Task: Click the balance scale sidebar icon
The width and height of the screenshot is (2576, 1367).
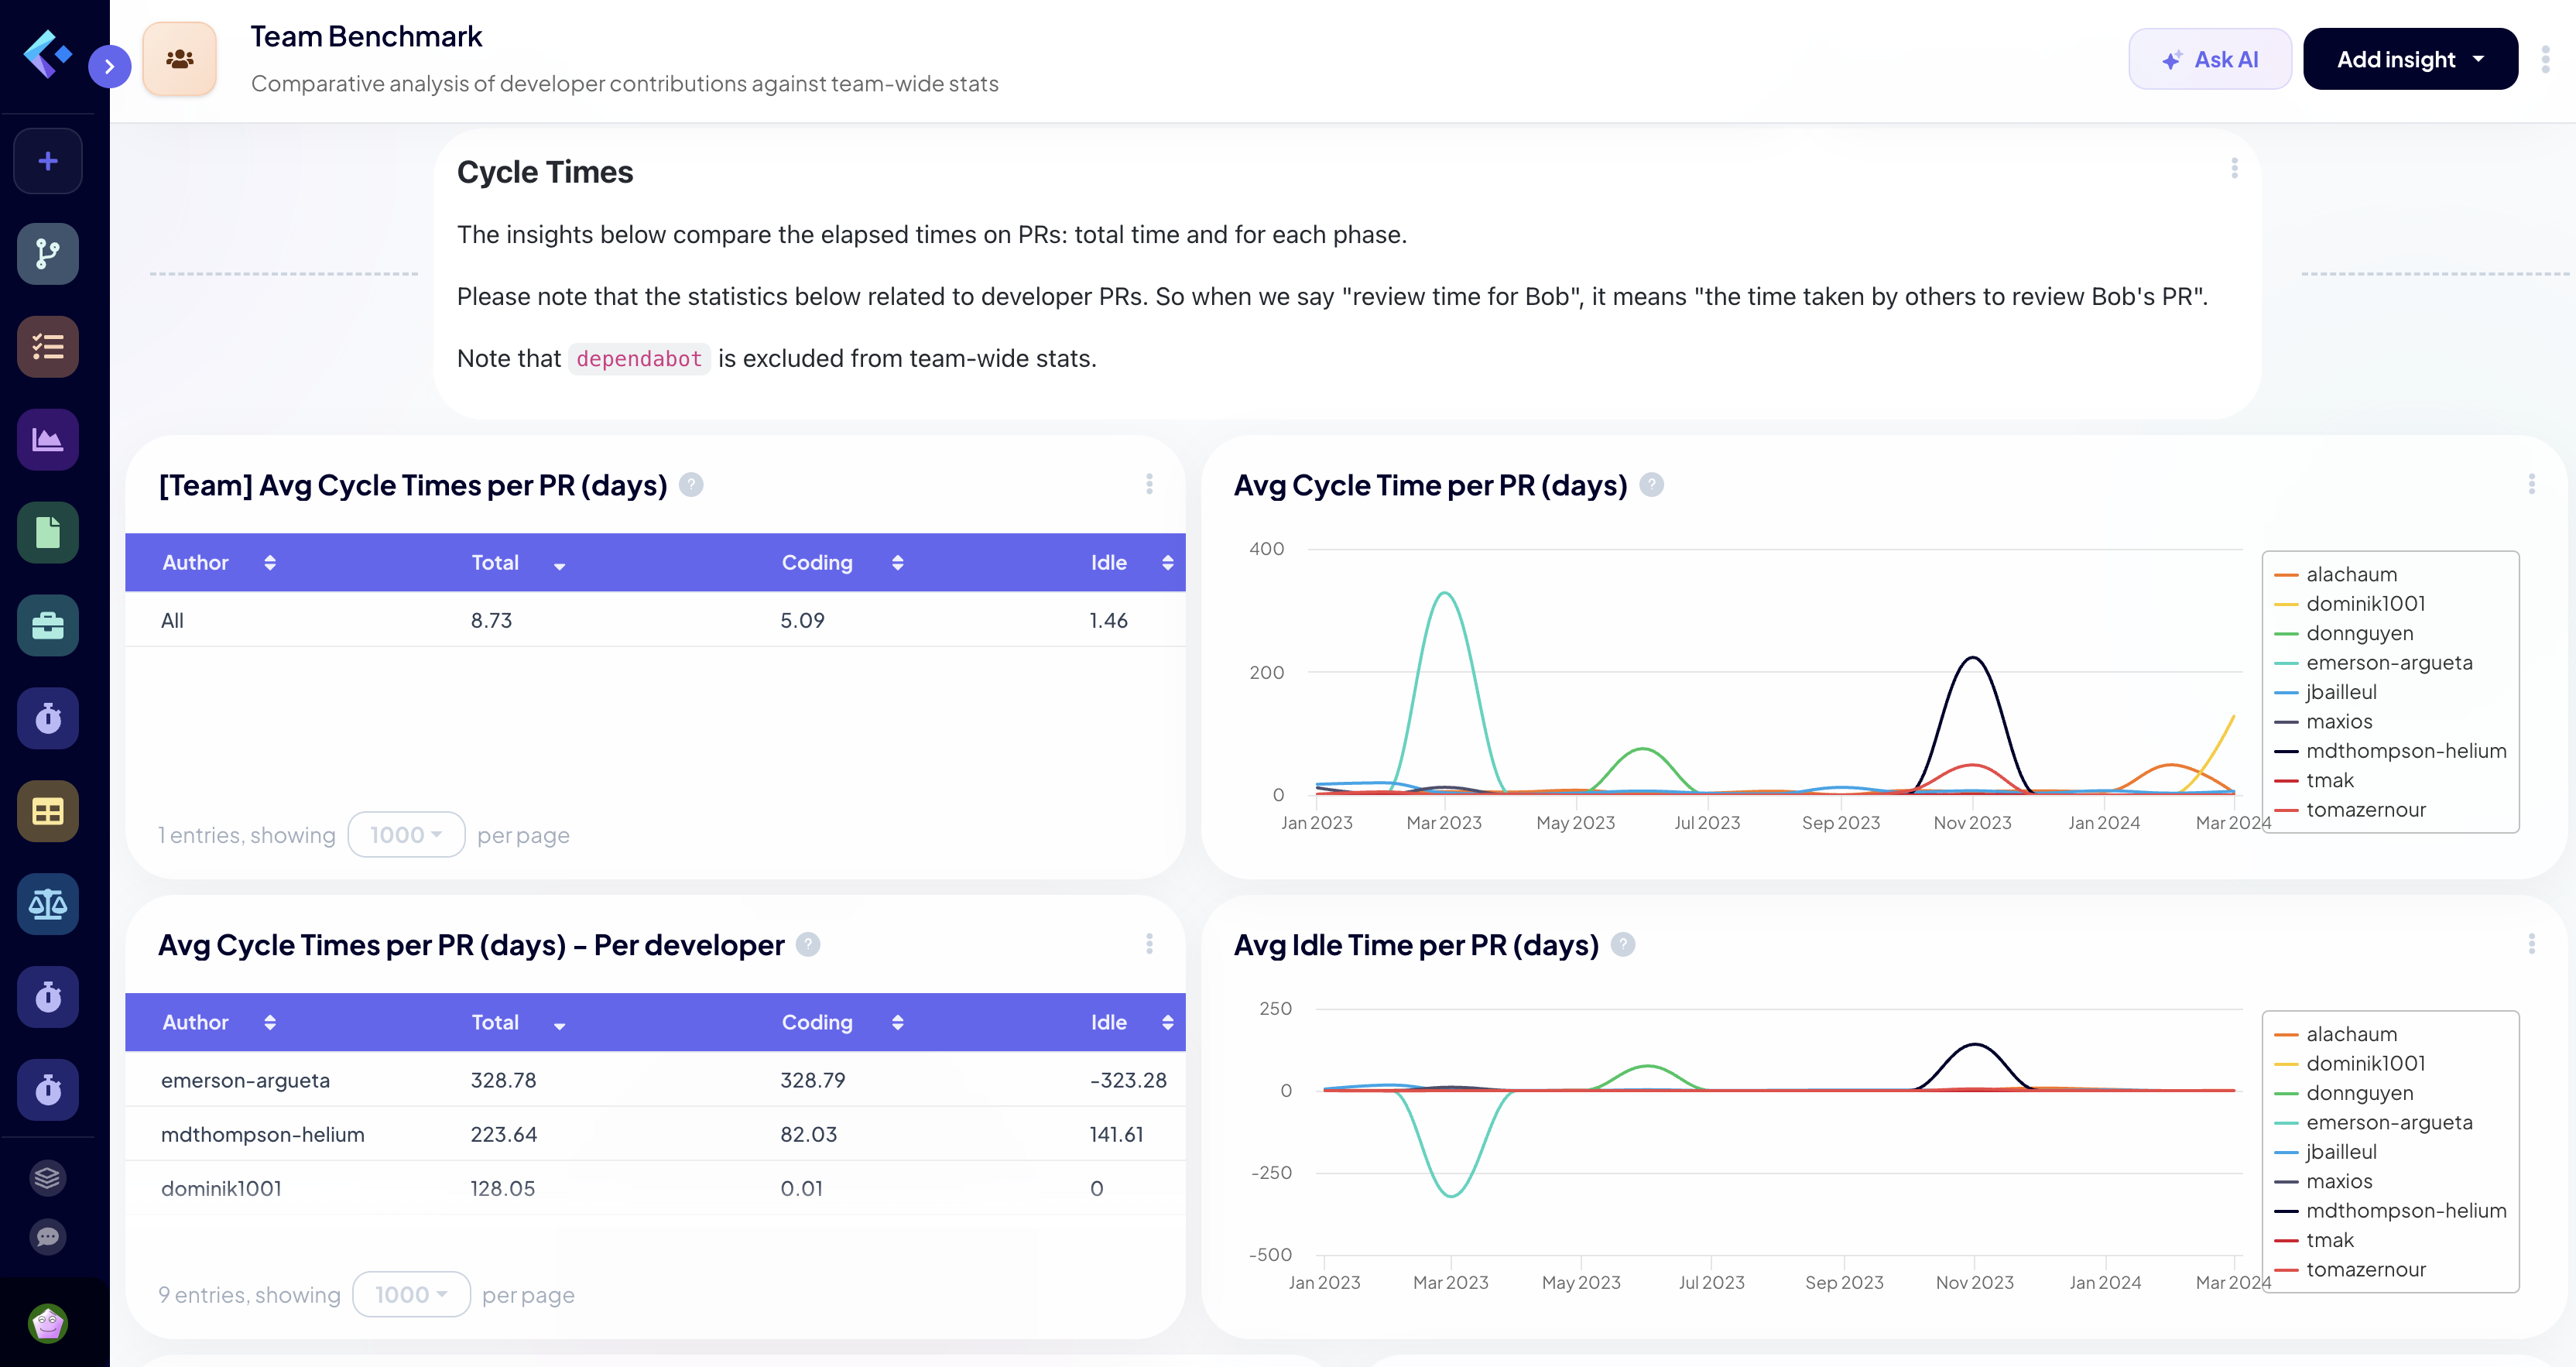Action: (x=48, y=905)
